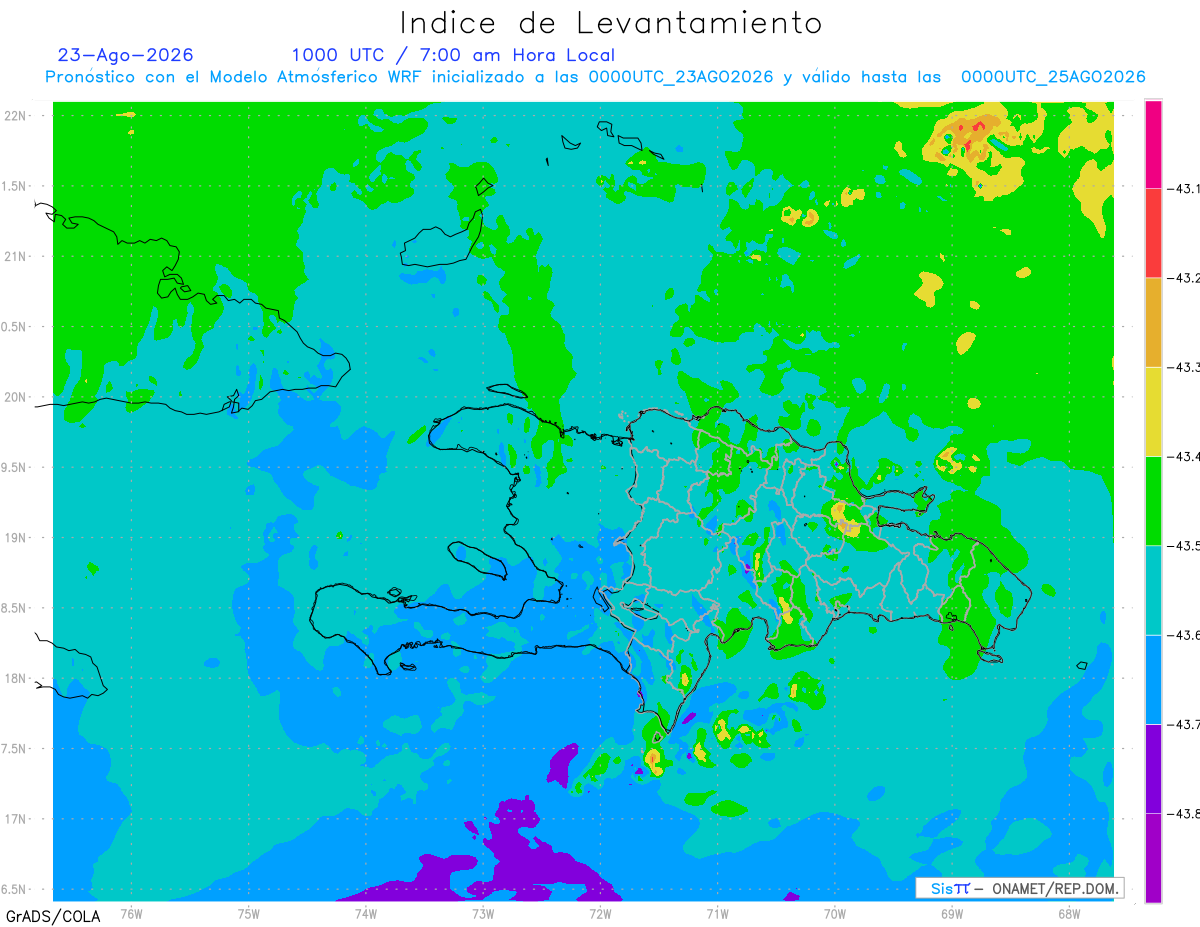
Task: Click "1000 UTC / 7:00 am Hora Local"
Action: [x=453, y=55]
